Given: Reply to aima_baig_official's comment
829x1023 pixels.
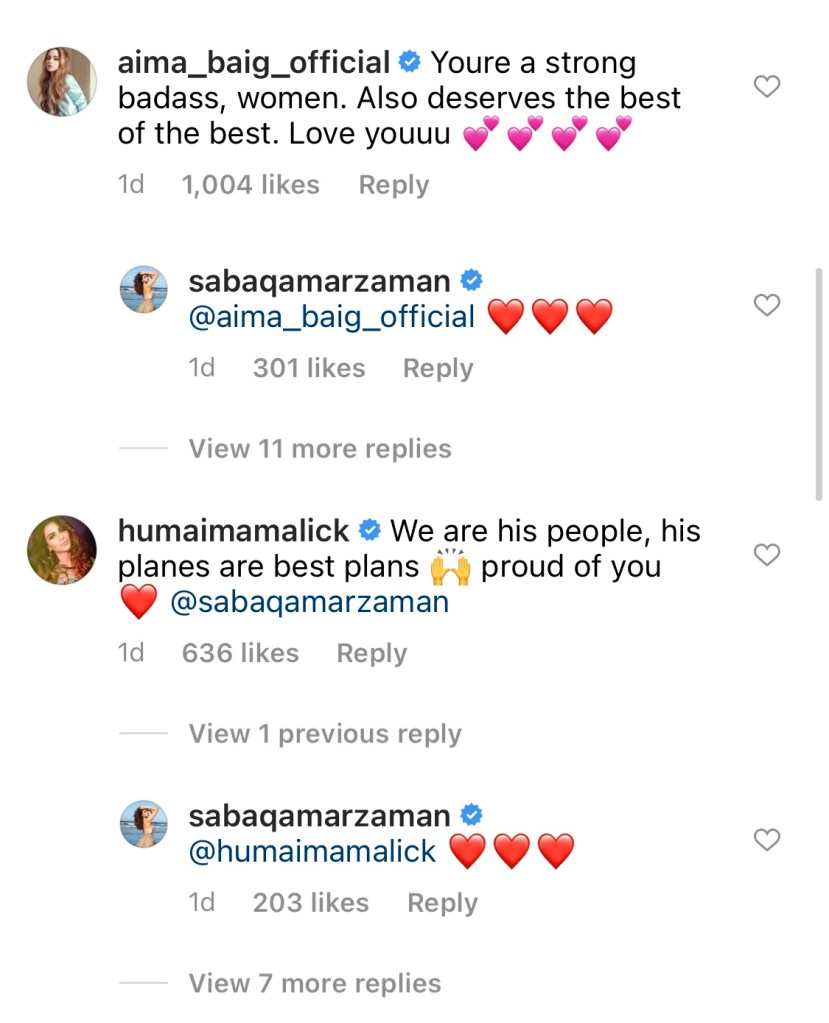Looking at the screenshot, I should (393, 184).
